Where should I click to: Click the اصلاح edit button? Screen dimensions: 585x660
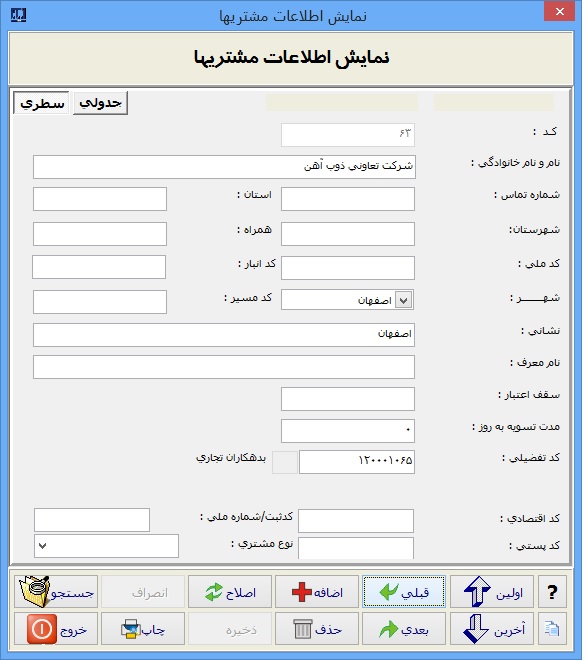tap(230, 591)
